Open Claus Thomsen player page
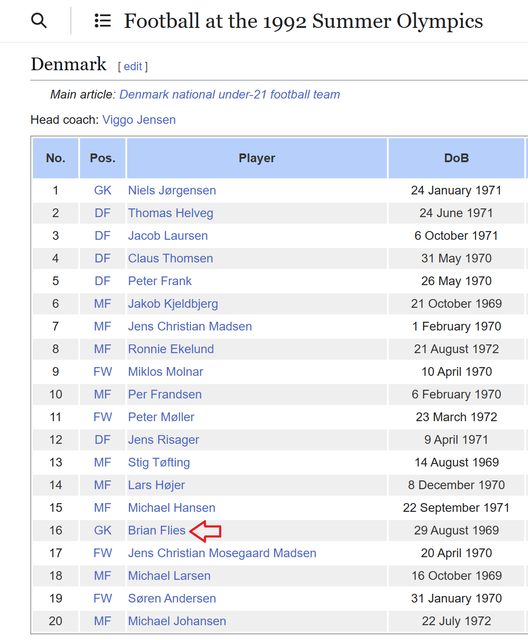 coord(170,258)
